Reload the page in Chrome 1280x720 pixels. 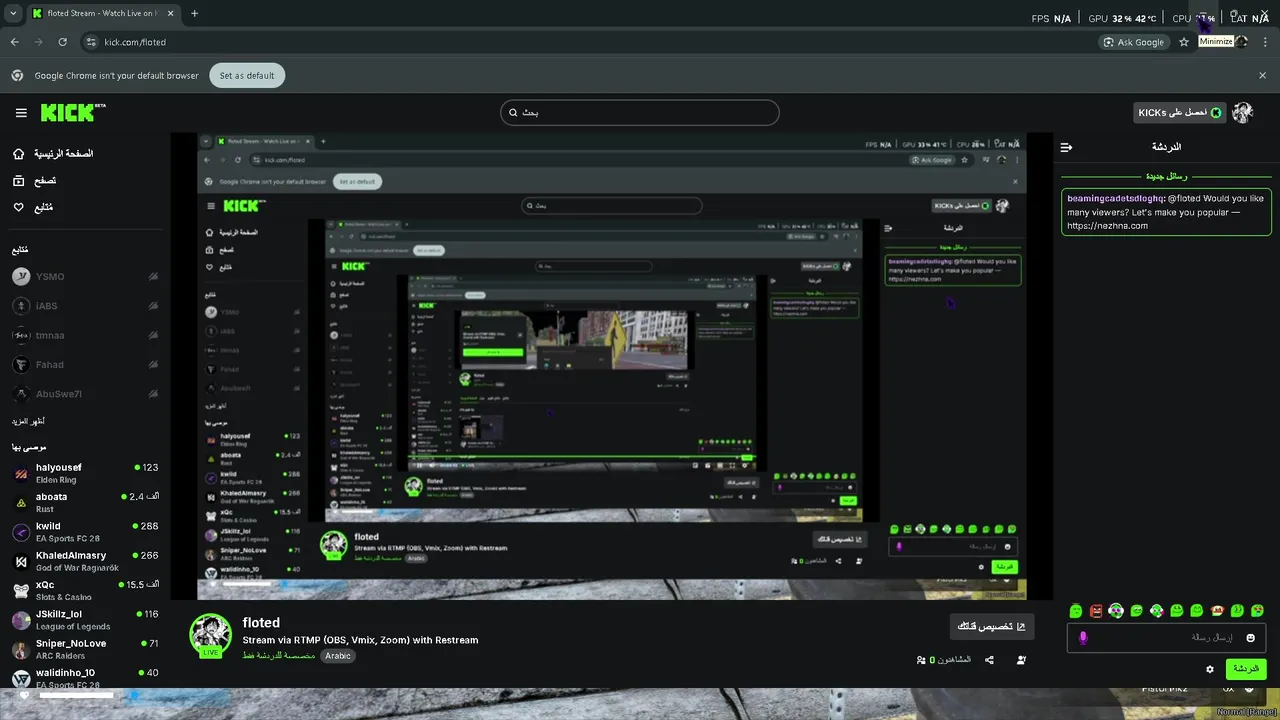pos(63,42)
